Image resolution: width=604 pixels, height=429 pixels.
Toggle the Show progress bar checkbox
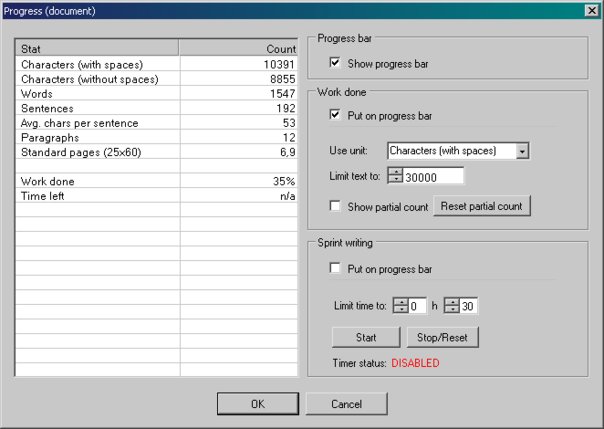pyautogui.click(x=336, y=64)
